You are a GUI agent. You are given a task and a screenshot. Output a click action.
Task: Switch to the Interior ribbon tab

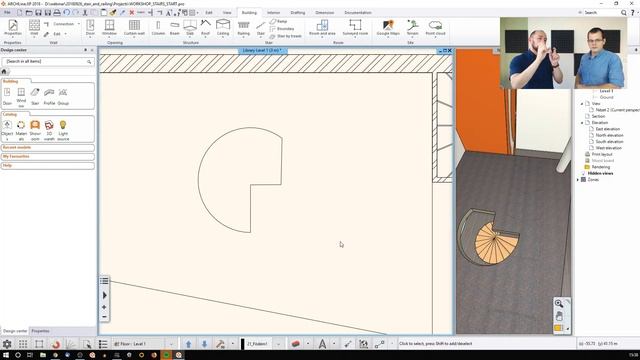pos(273,13)
